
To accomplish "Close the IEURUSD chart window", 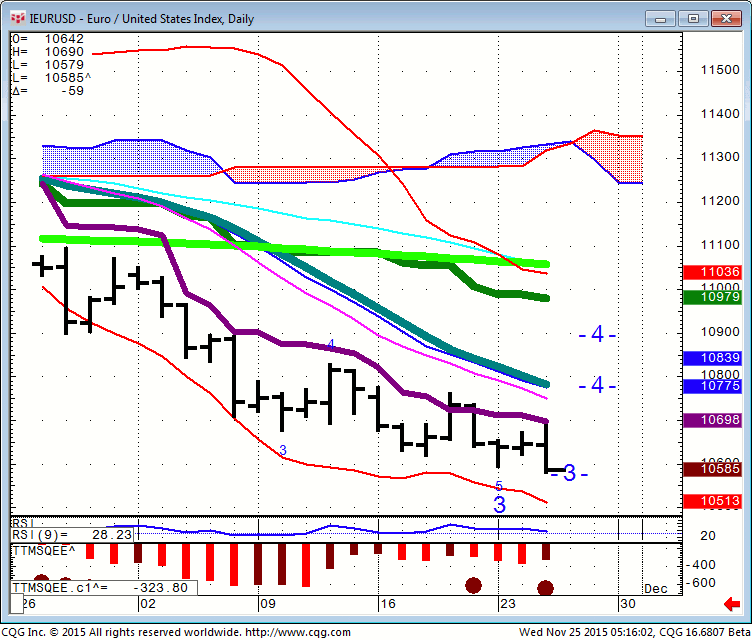I will tap(726, 19).
